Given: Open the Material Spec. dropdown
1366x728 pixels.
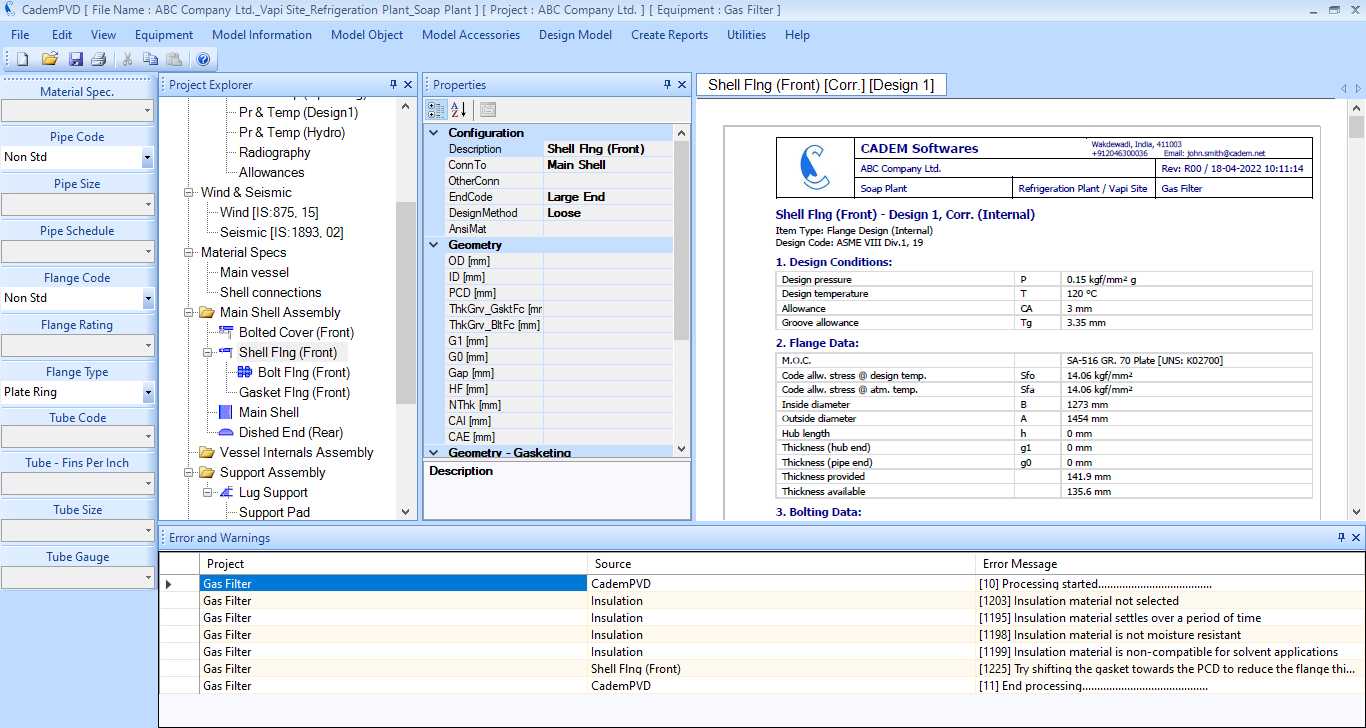Looking at the screenshot, I should coord(147,110).
